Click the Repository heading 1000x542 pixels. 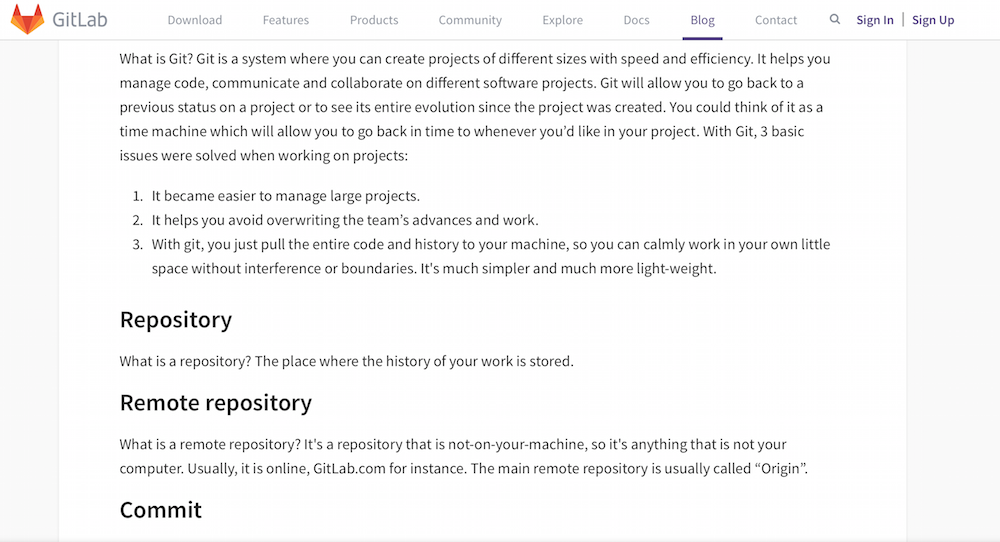(x=176, y=319)
